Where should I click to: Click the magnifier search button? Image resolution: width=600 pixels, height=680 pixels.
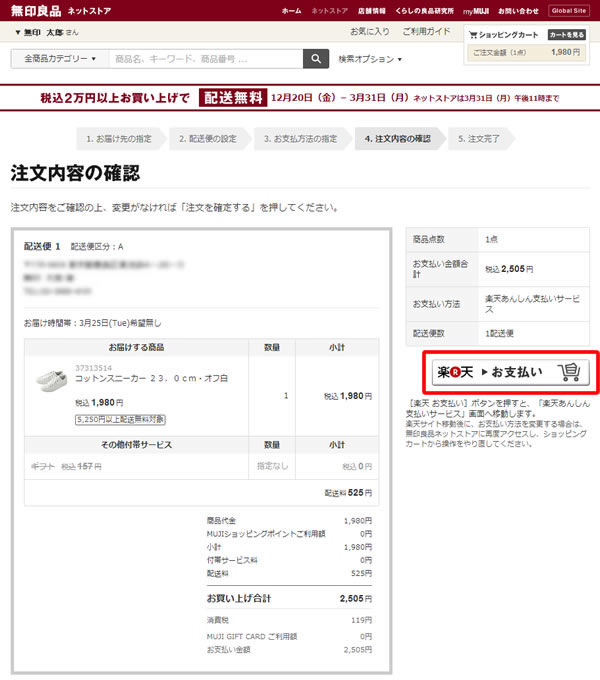point(316,59)
